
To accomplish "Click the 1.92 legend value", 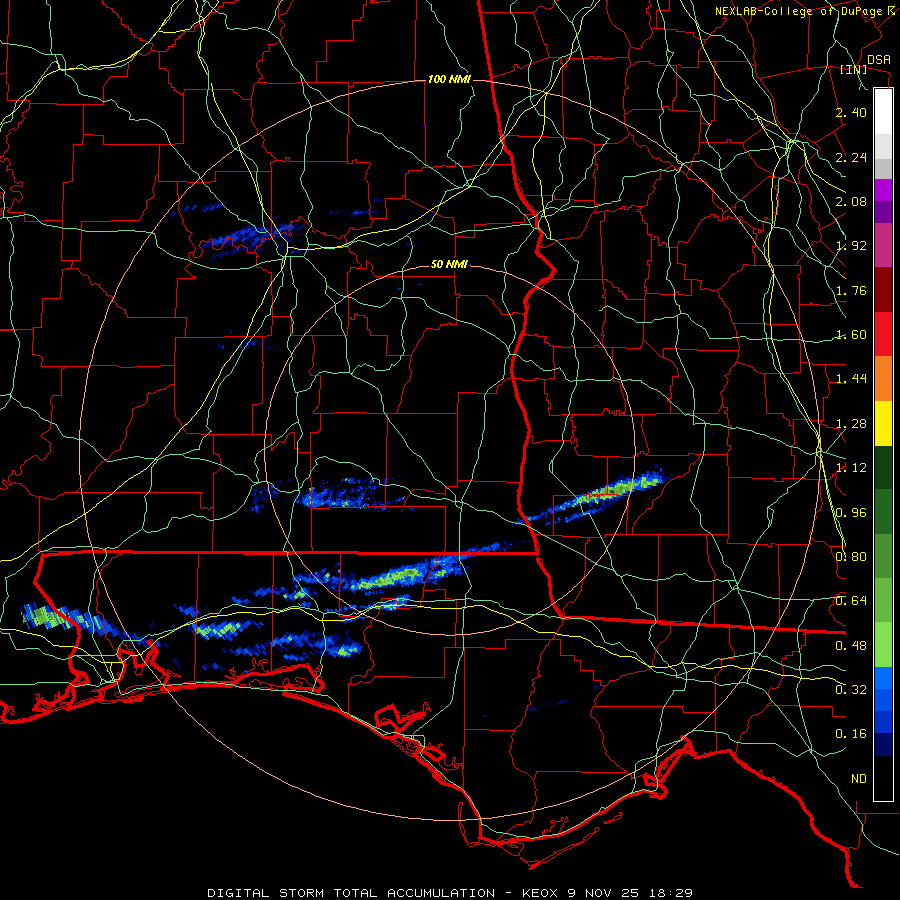I will coord(851,246).
